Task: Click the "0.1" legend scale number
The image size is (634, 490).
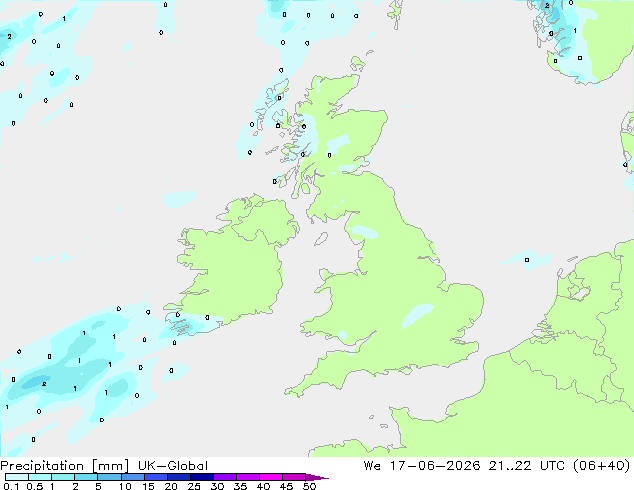Action: [11, 486]
